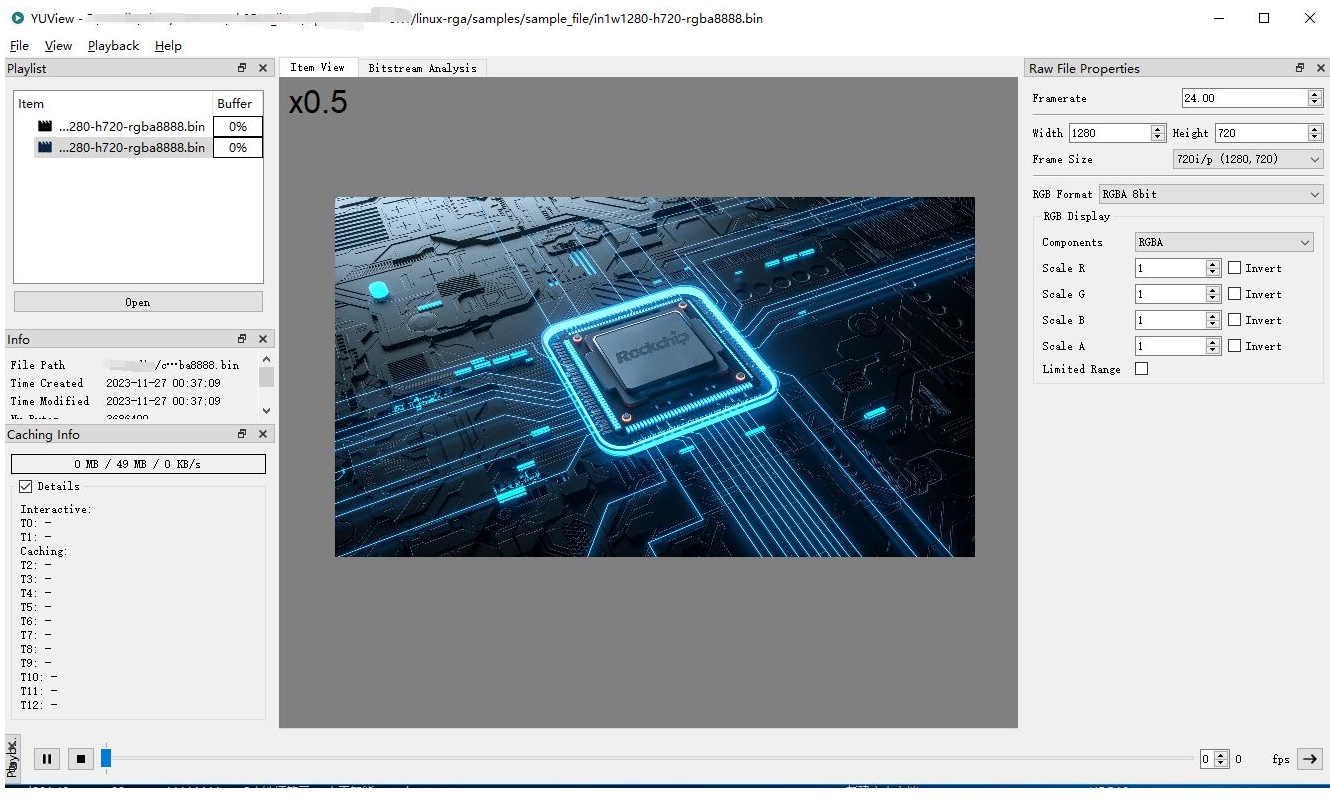Click the Buffer column header
1330x800 pixels.
coord(237,103)
